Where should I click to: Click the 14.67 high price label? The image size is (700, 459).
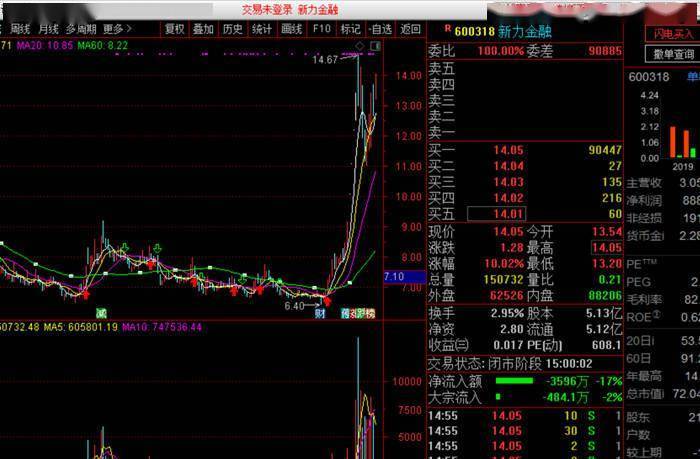point(325,60)
